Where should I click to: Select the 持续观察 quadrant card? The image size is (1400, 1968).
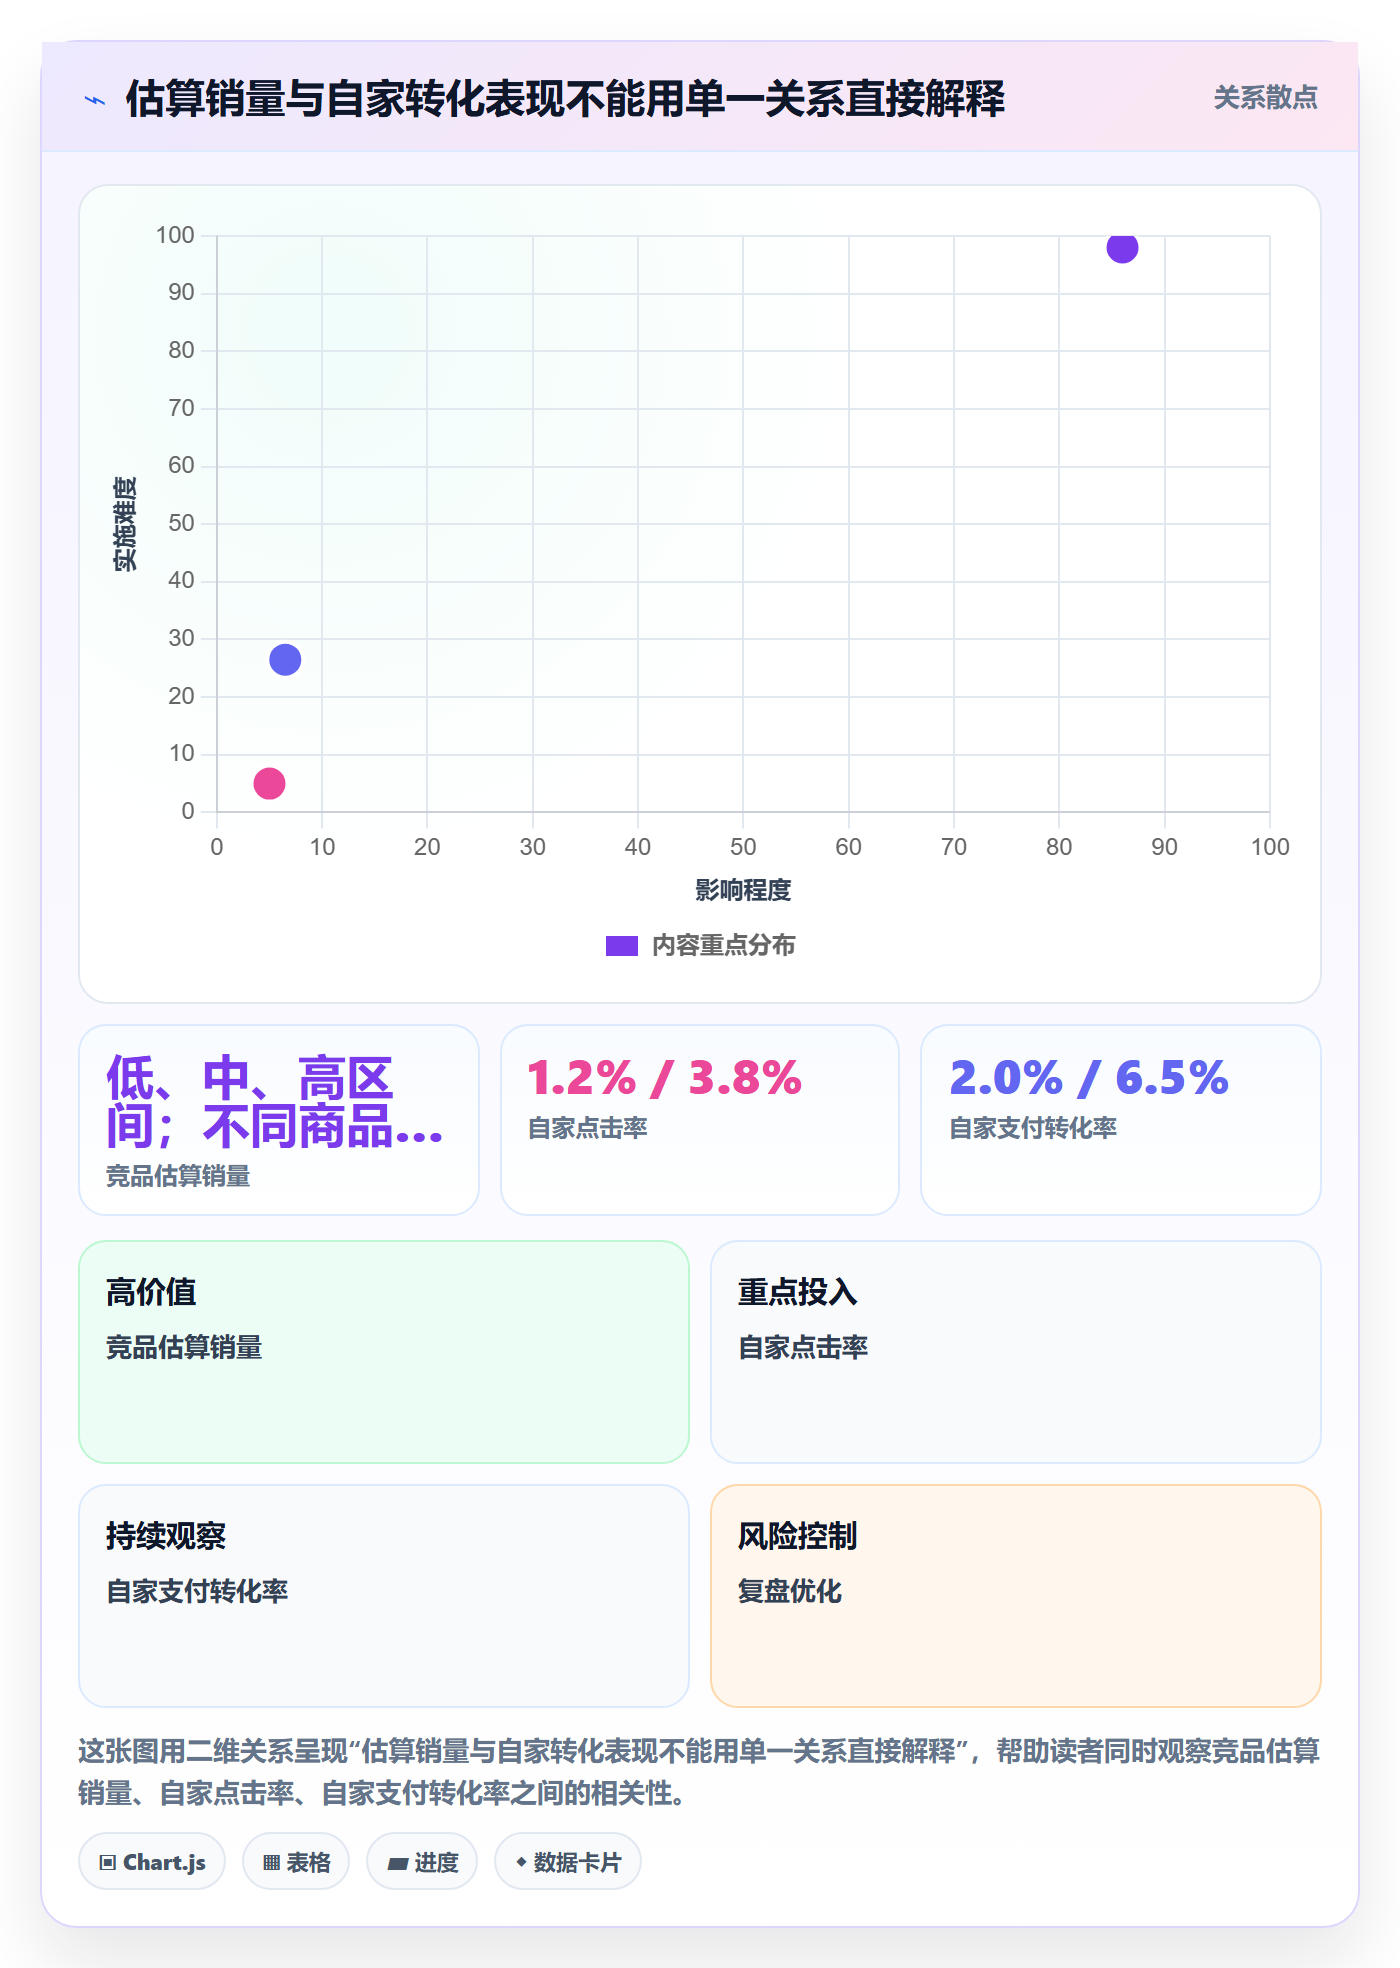click(384, 1596)
